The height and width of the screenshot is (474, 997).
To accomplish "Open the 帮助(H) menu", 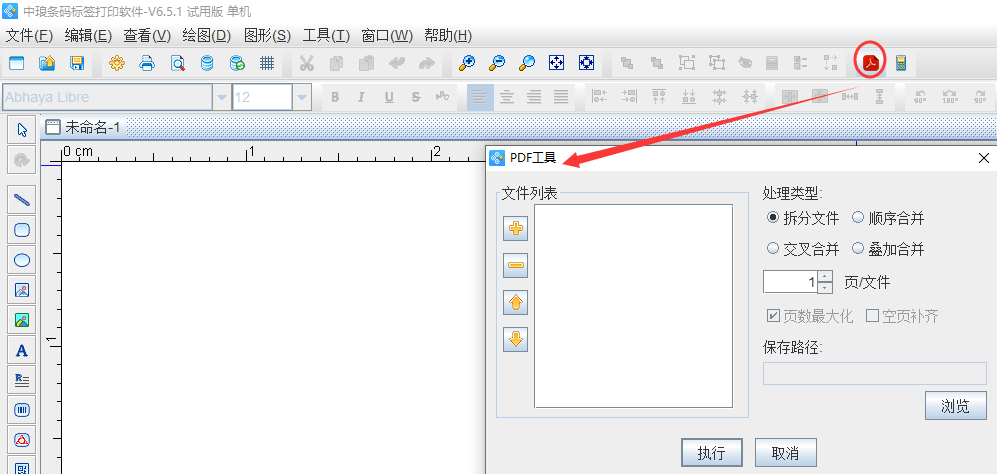I will click(x=448, y=36).
